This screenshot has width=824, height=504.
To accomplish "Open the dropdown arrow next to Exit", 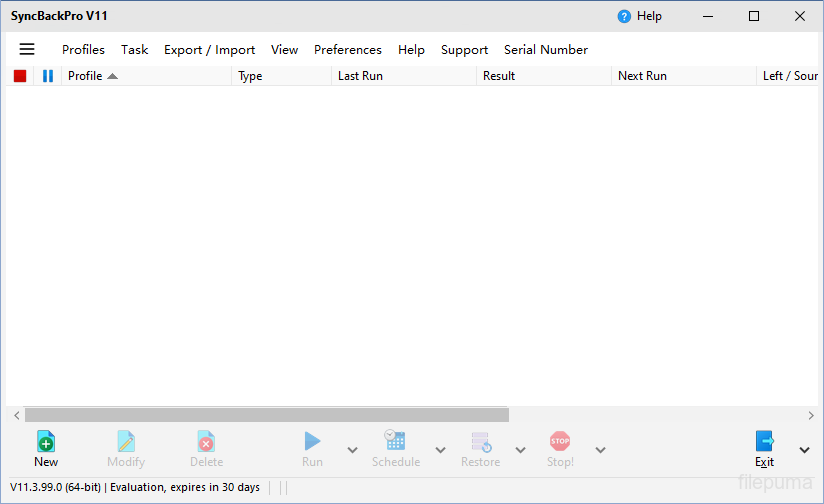I will pyautogui.click(x=805, y=450).
